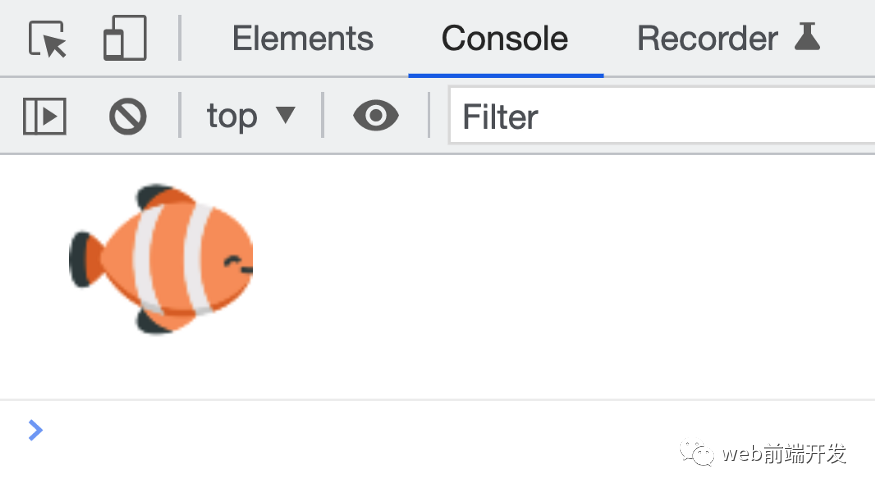Click the eye live expression icon
Viewport: 875px width, 492px height.
pyautogui.click(x=376, y=115)
